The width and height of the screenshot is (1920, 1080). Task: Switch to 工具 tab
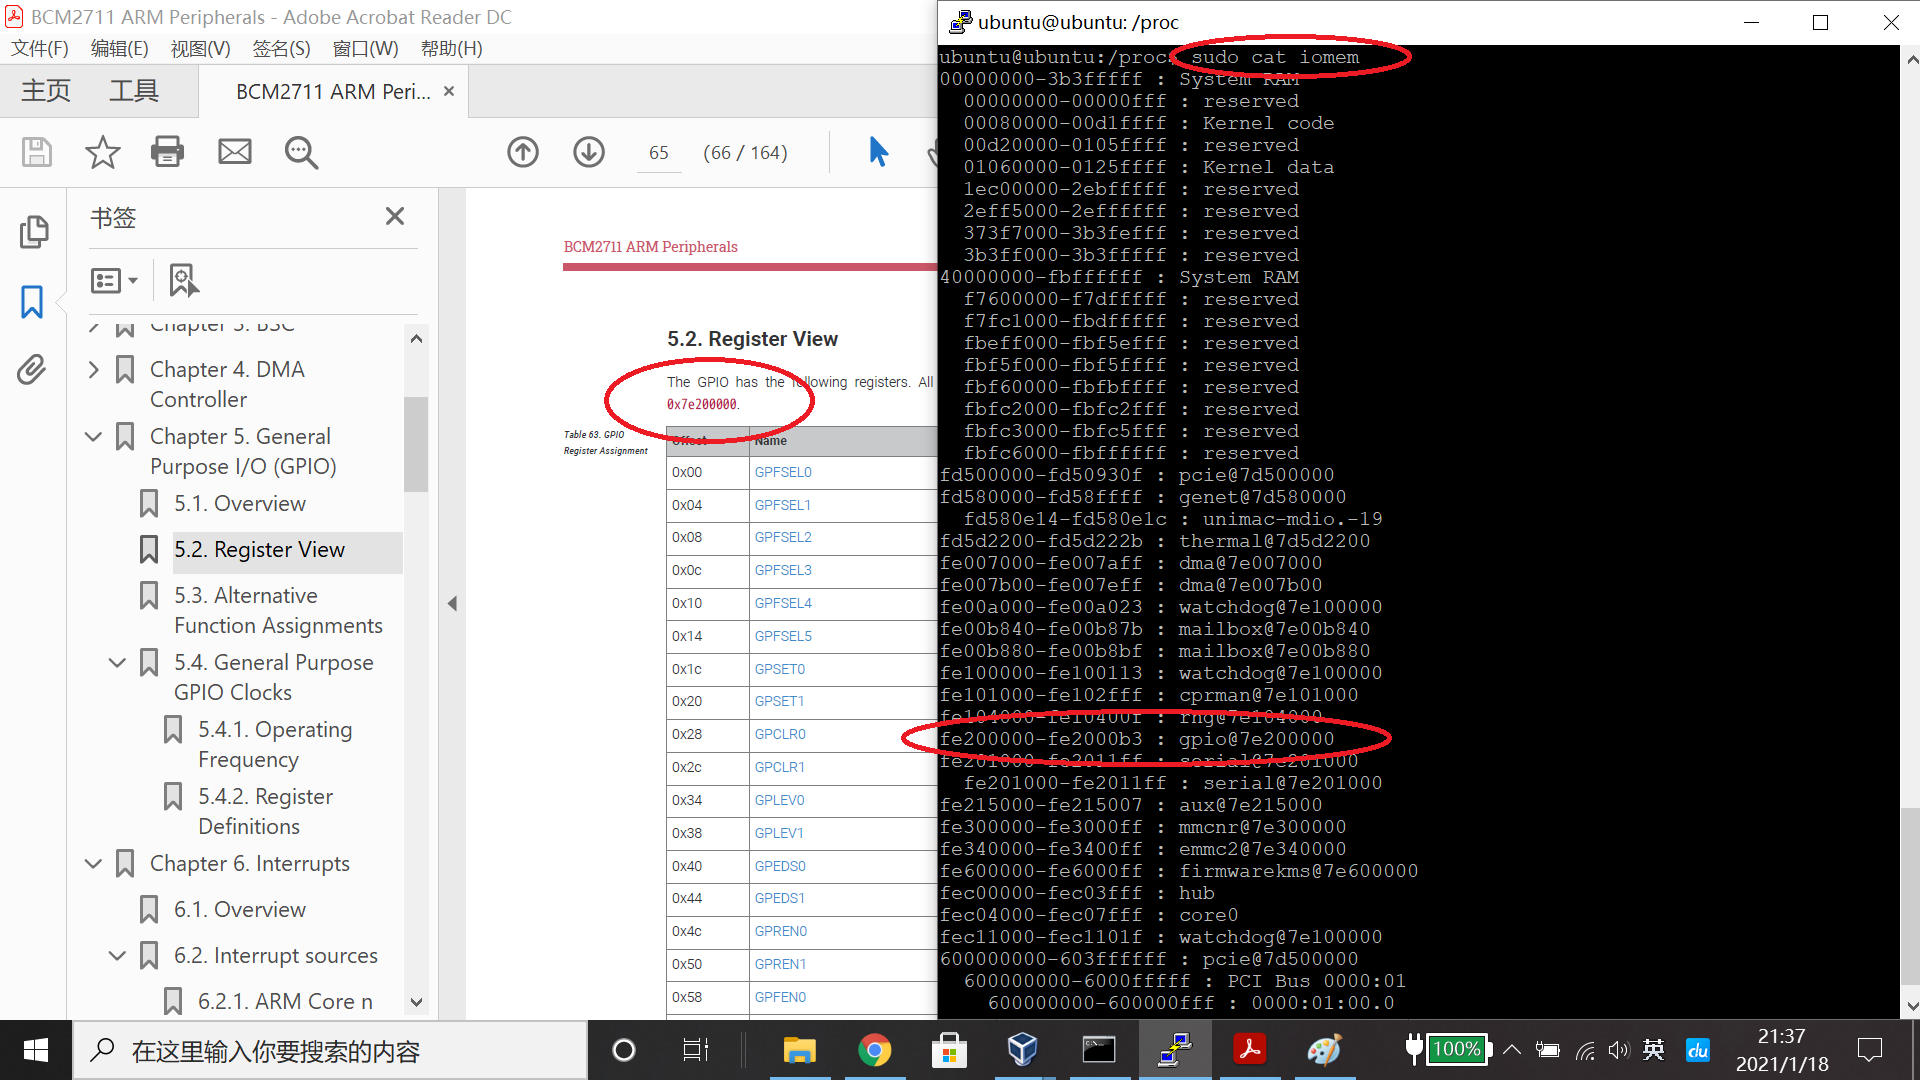pos(134,91)
